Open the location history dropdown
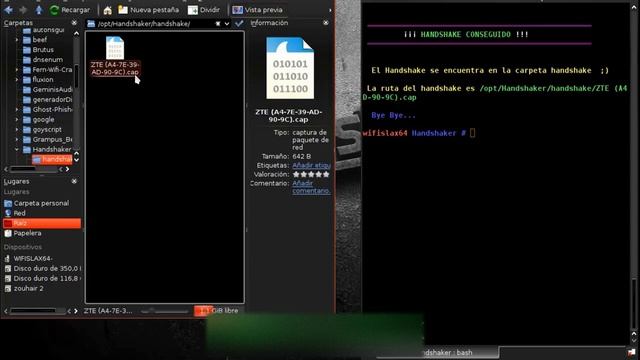The height and width of the screenshot is (360, 640). point(227,24)
